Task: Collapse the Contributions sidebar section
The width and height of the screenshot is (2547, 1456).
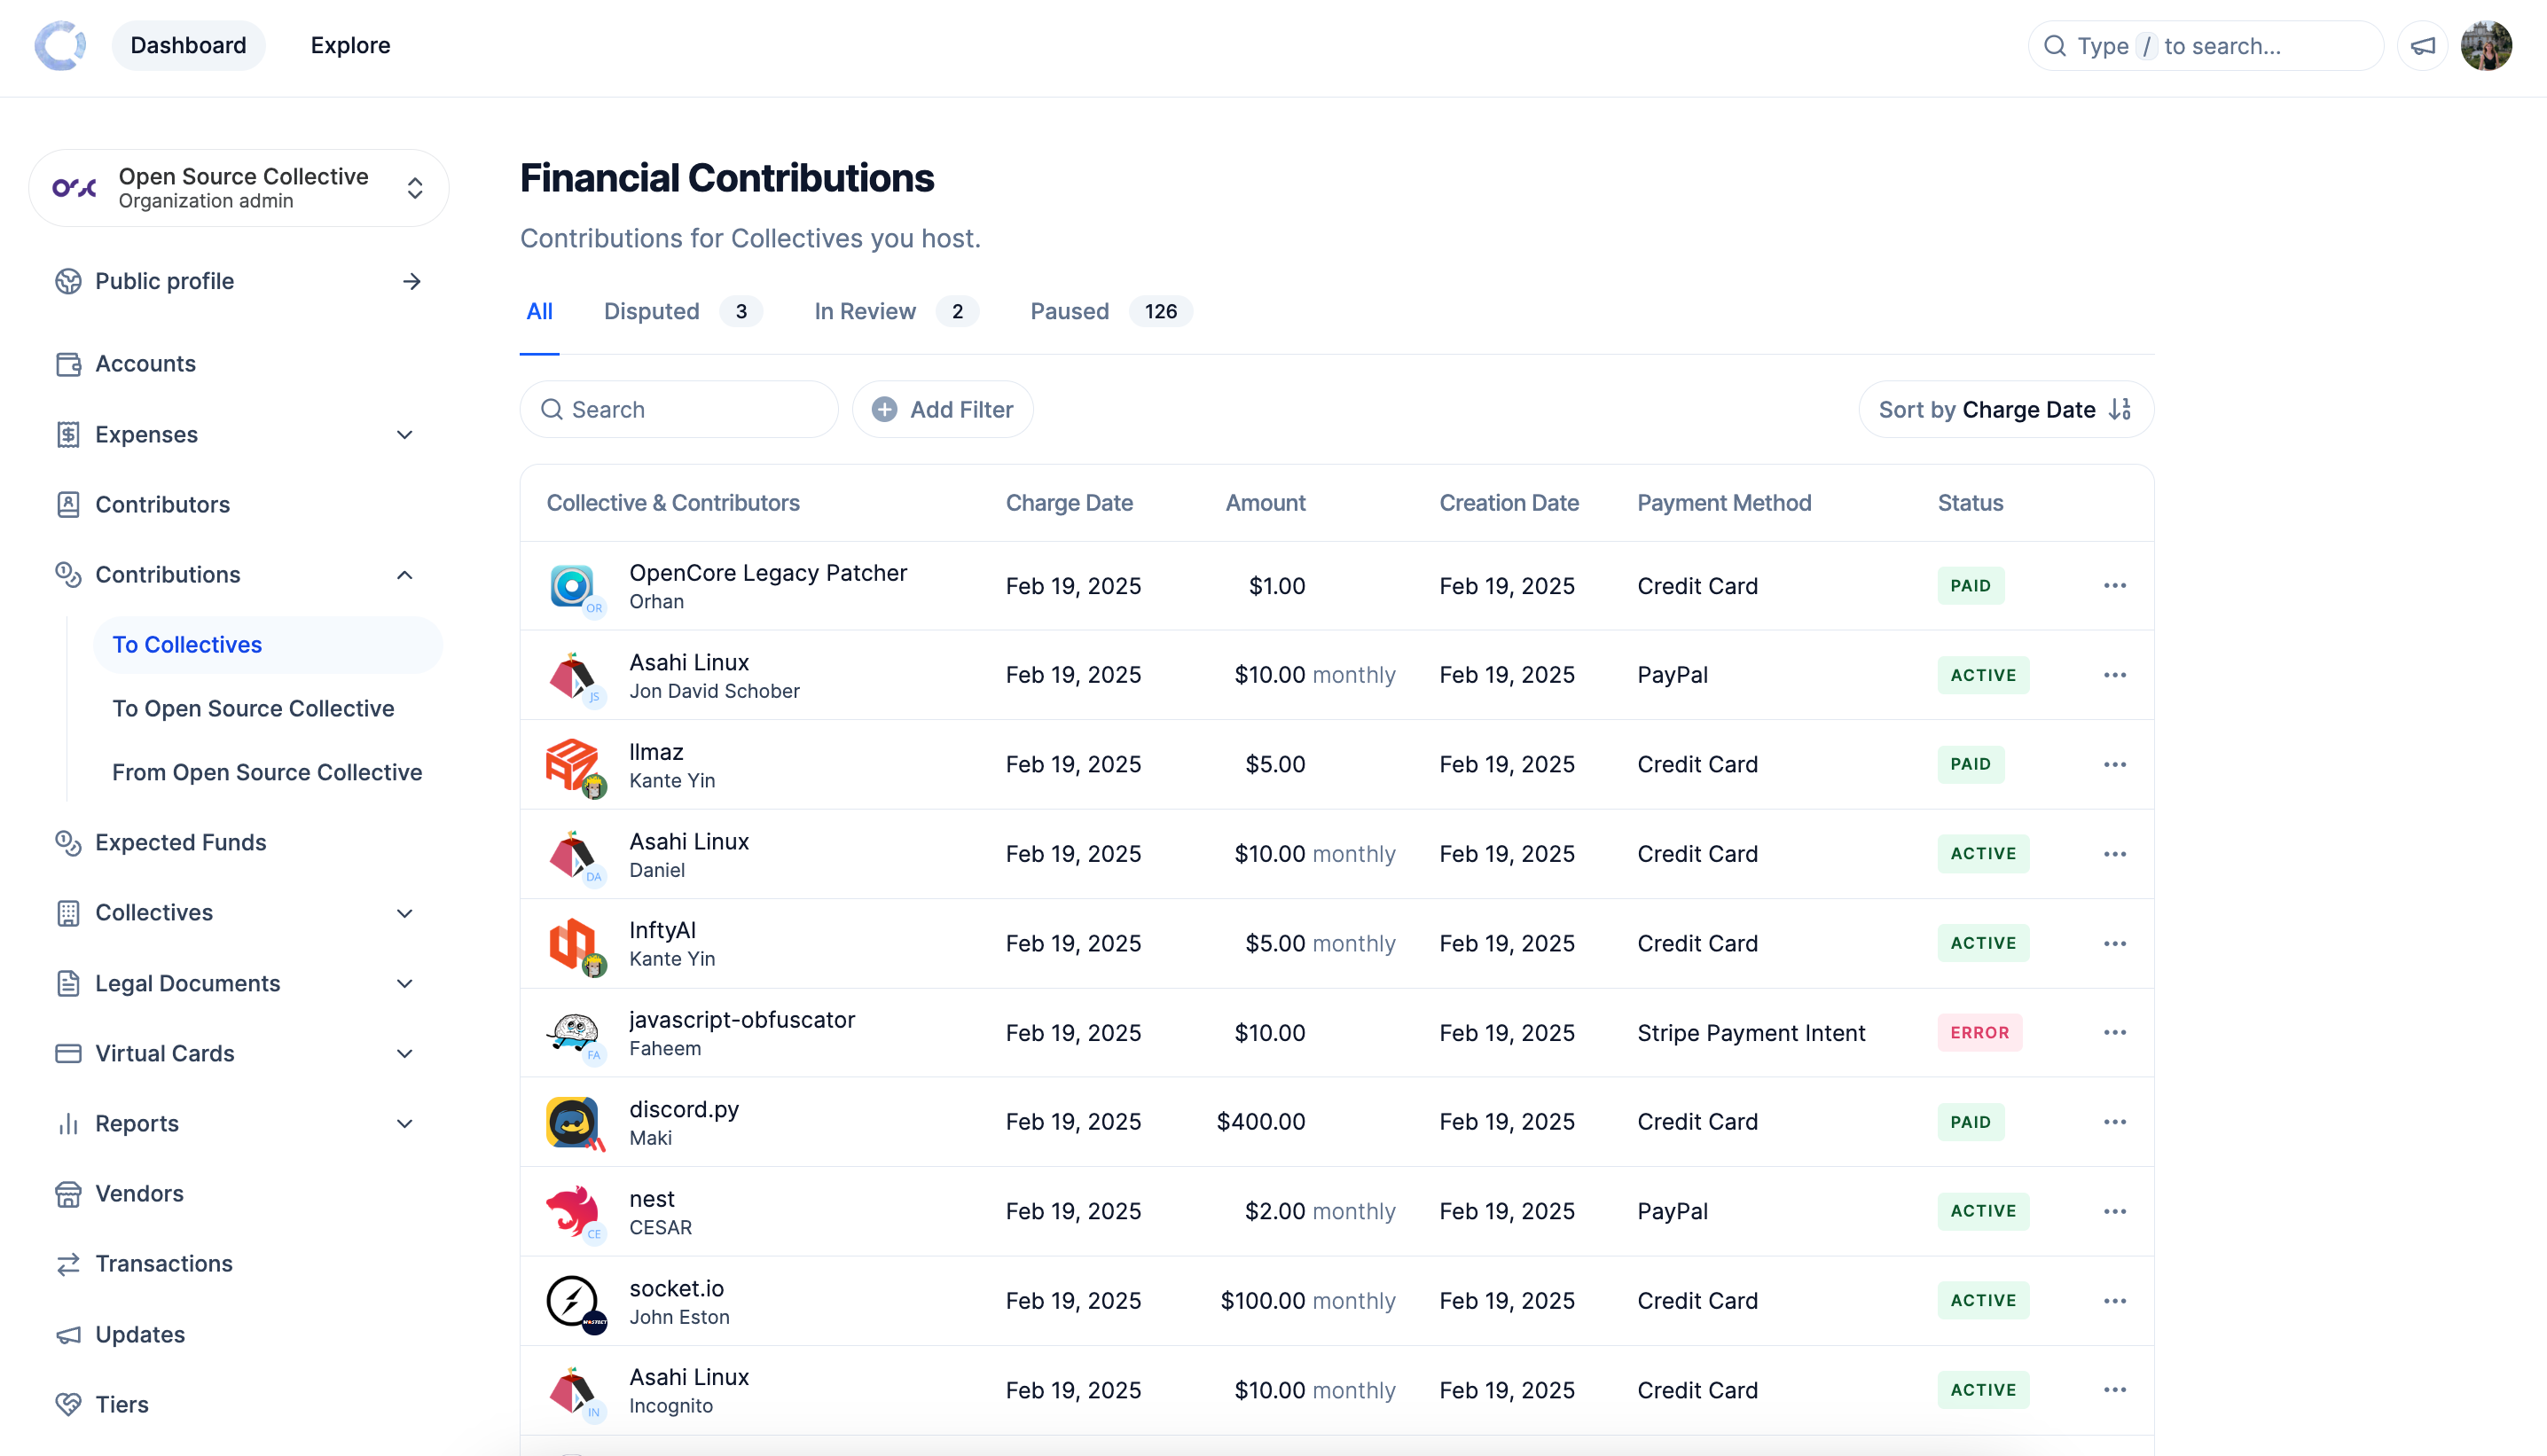Action: (404, 575)
